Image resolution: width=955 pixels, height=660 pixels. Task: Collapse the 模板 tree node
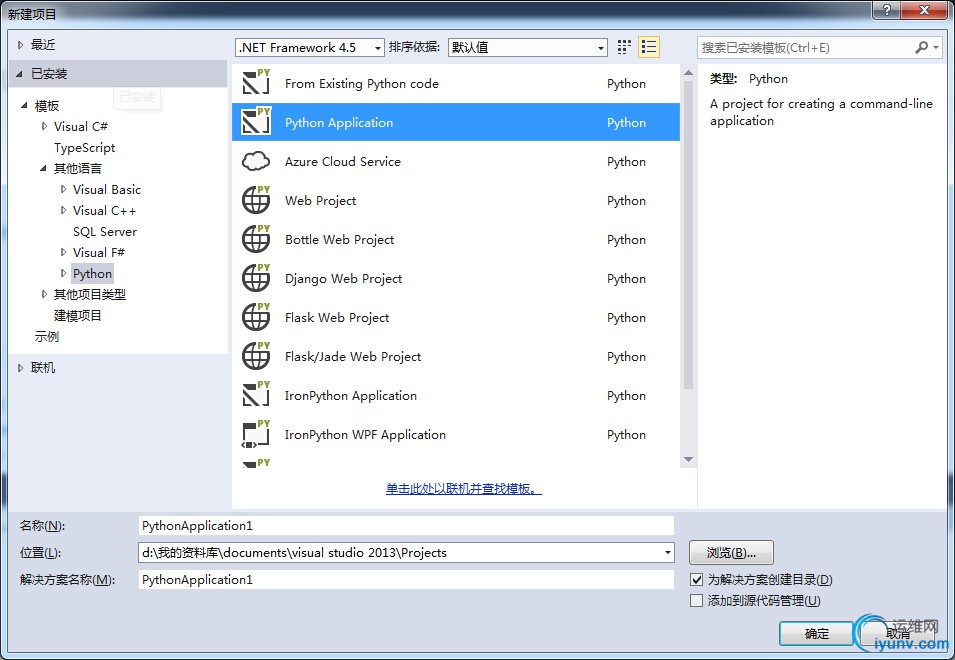(24, 105)
